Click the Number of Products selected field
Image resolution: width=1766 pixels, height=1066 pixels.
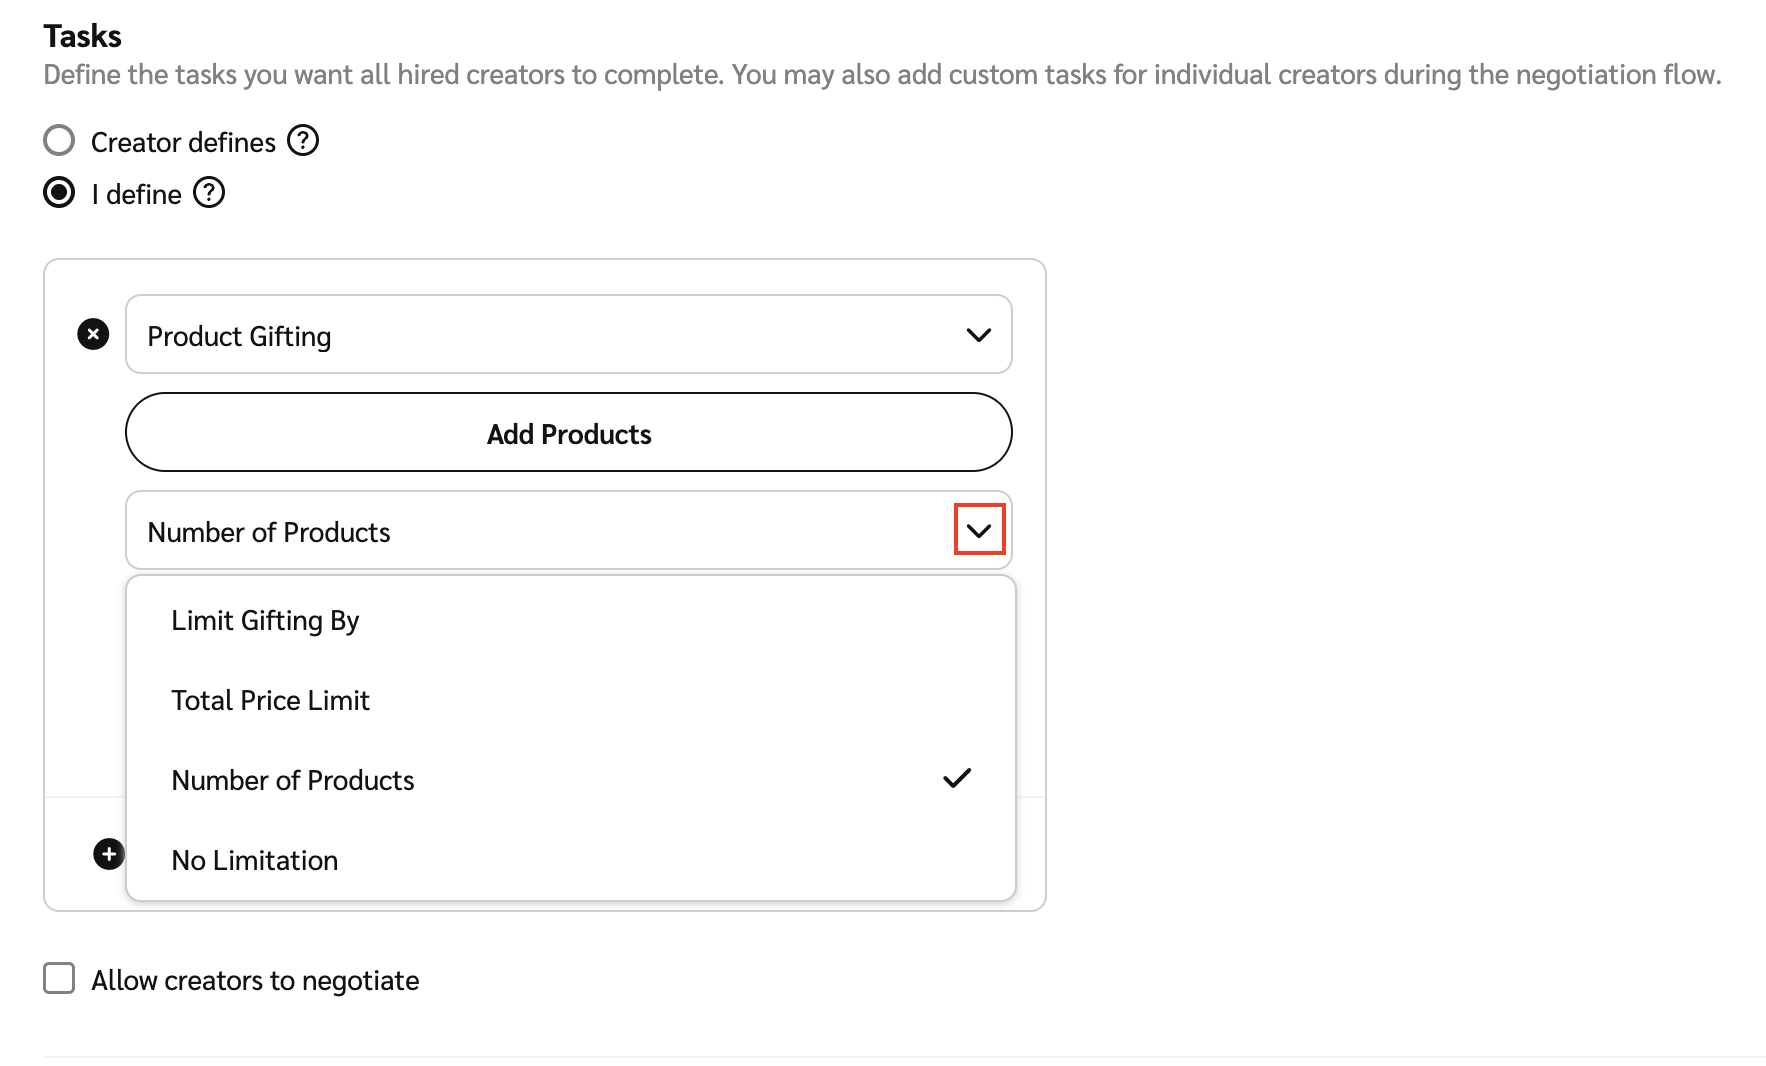click(540, 531)
